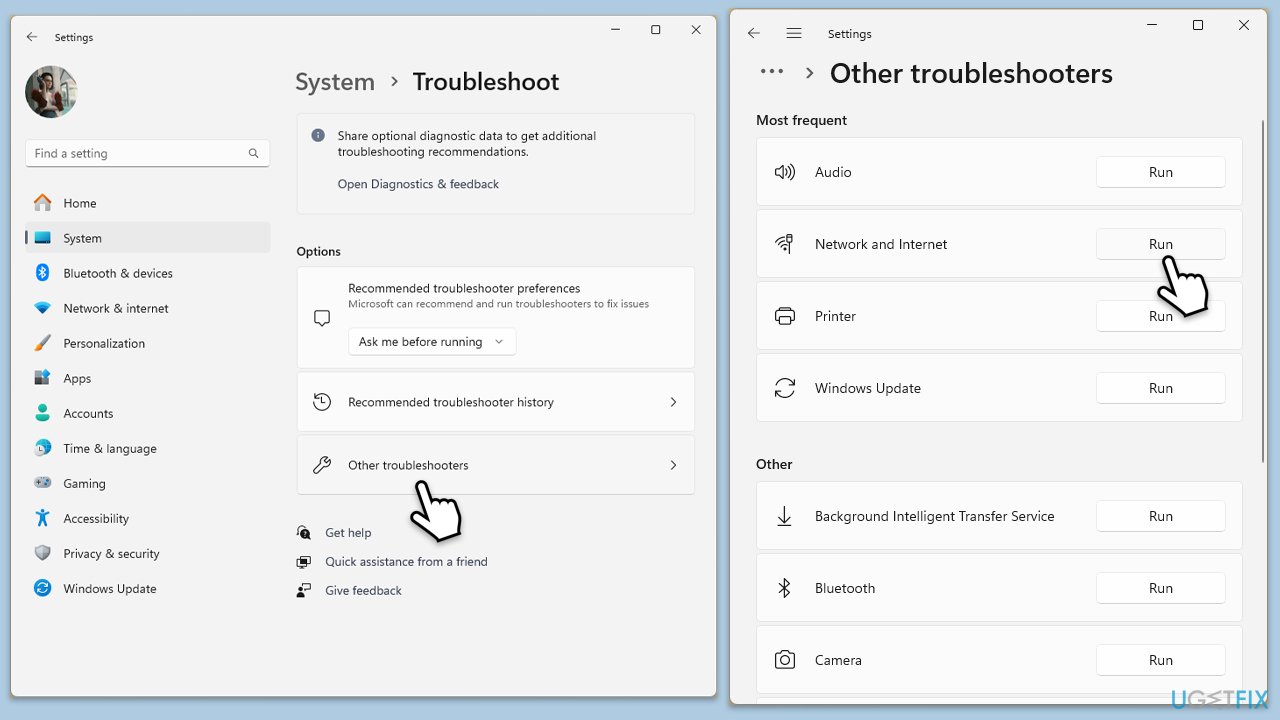Run the Network and Internet troubleshooter
The width and height of the screenshot is (1280, 720).
coord(1160,244)
